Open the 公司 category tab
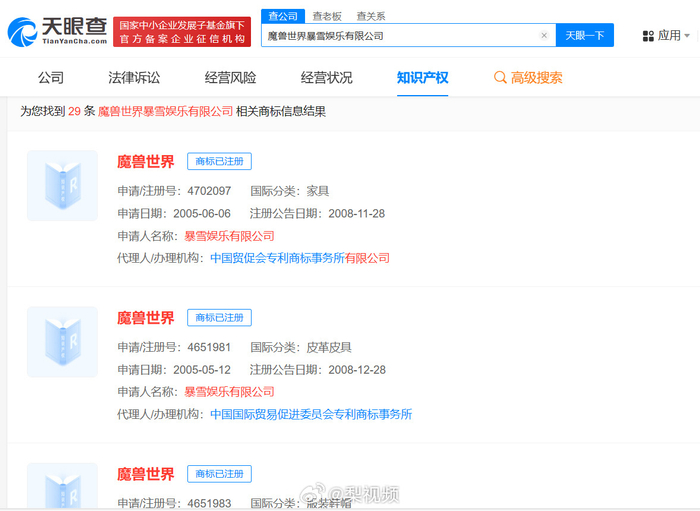This screenshot has height=511, width=700. coord(50,78)
